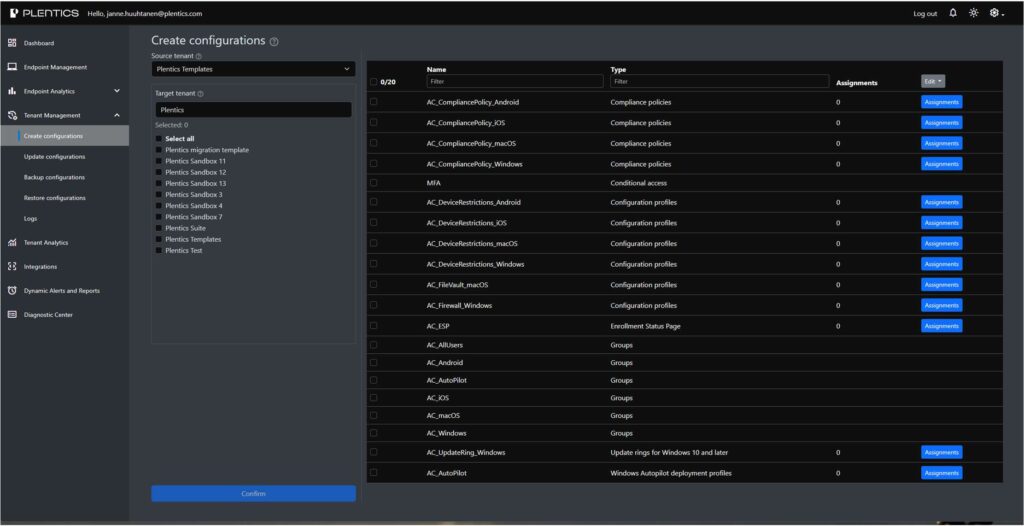Collapse the Tenant Management submenu chevron
Viewport: 1024px width, 526px height.
coord(117,116)
